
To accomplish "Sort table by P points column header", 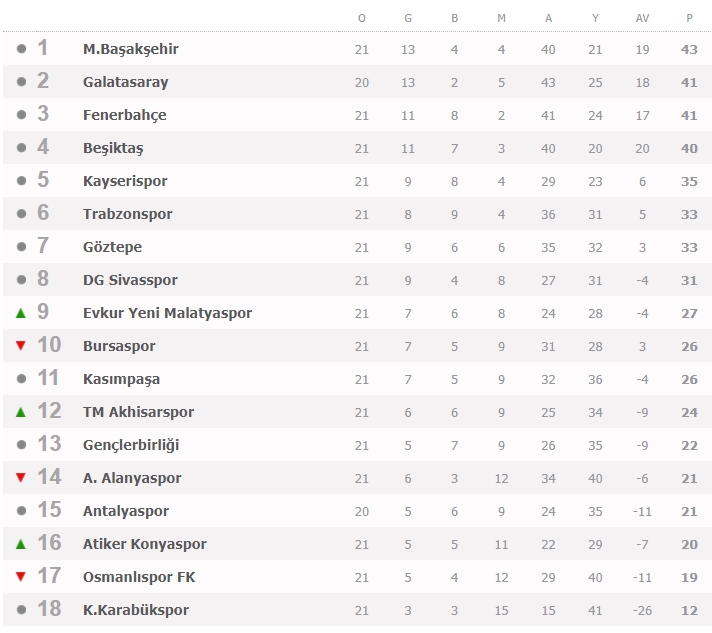I will 689,18.
